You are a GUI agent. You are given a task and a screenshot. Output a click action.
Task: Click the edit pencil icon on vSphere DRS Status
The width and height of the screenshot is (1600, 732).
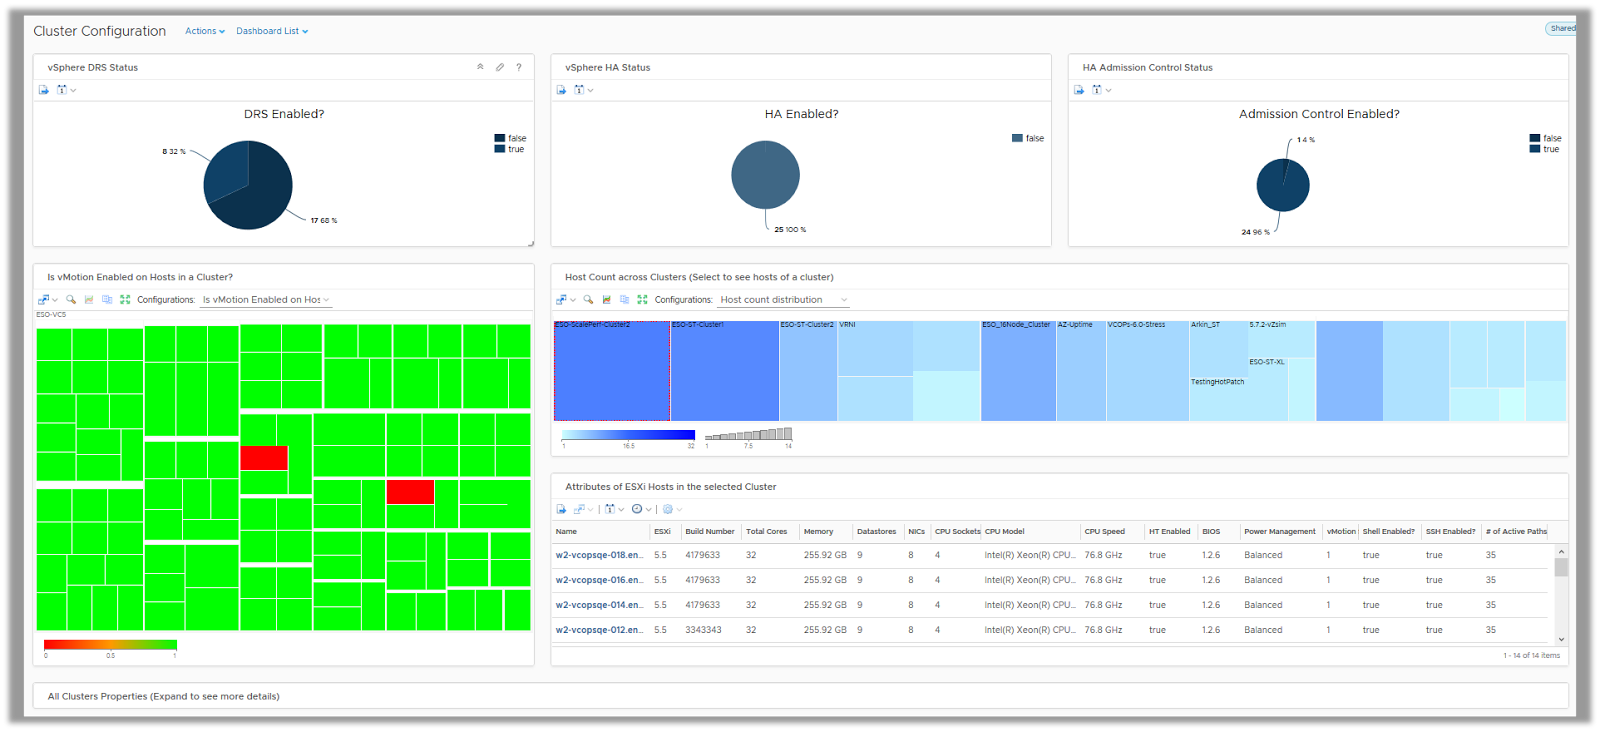click(500, 67)
